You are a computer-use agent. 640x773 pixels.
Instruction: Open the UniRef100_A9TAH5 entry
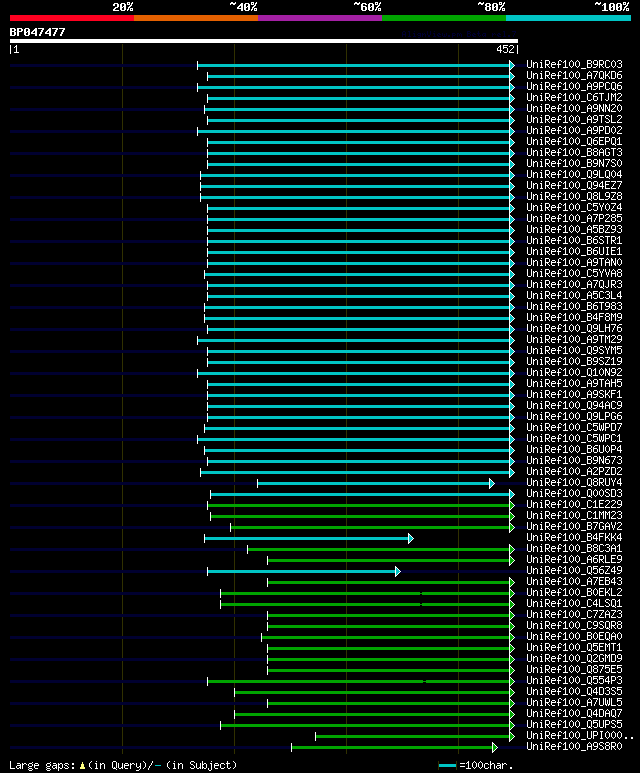click(x=574, y=384)
